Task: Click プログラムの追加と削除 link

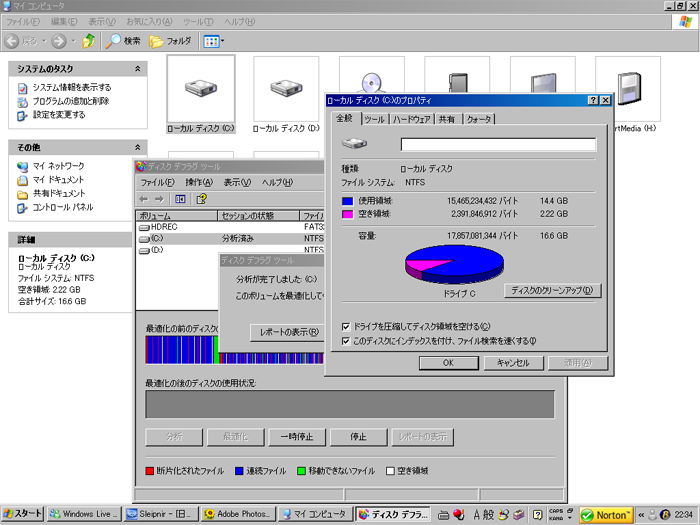Action: (71, 101)
